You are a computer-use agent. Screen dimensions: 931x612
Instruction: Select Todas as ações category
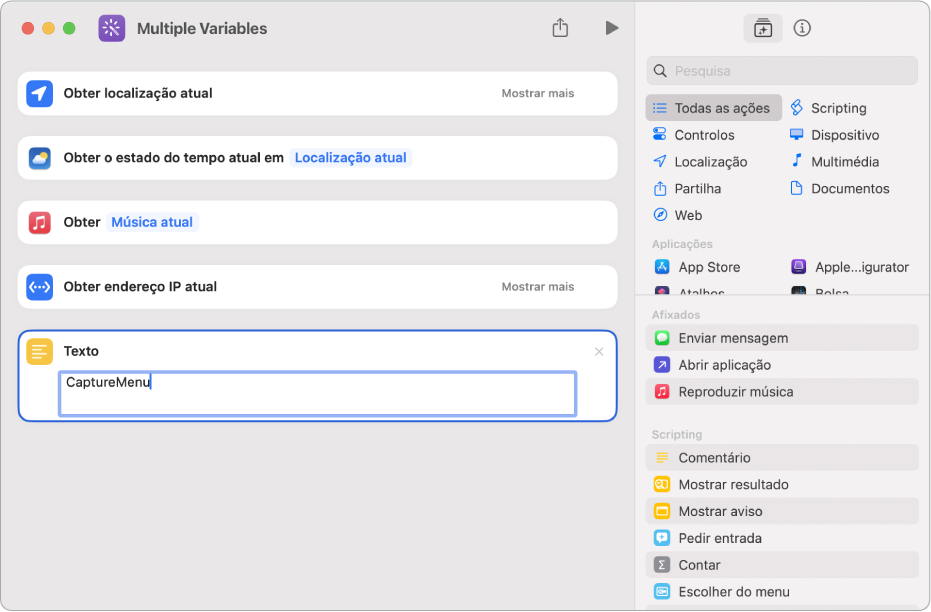[x=713, y=108]
